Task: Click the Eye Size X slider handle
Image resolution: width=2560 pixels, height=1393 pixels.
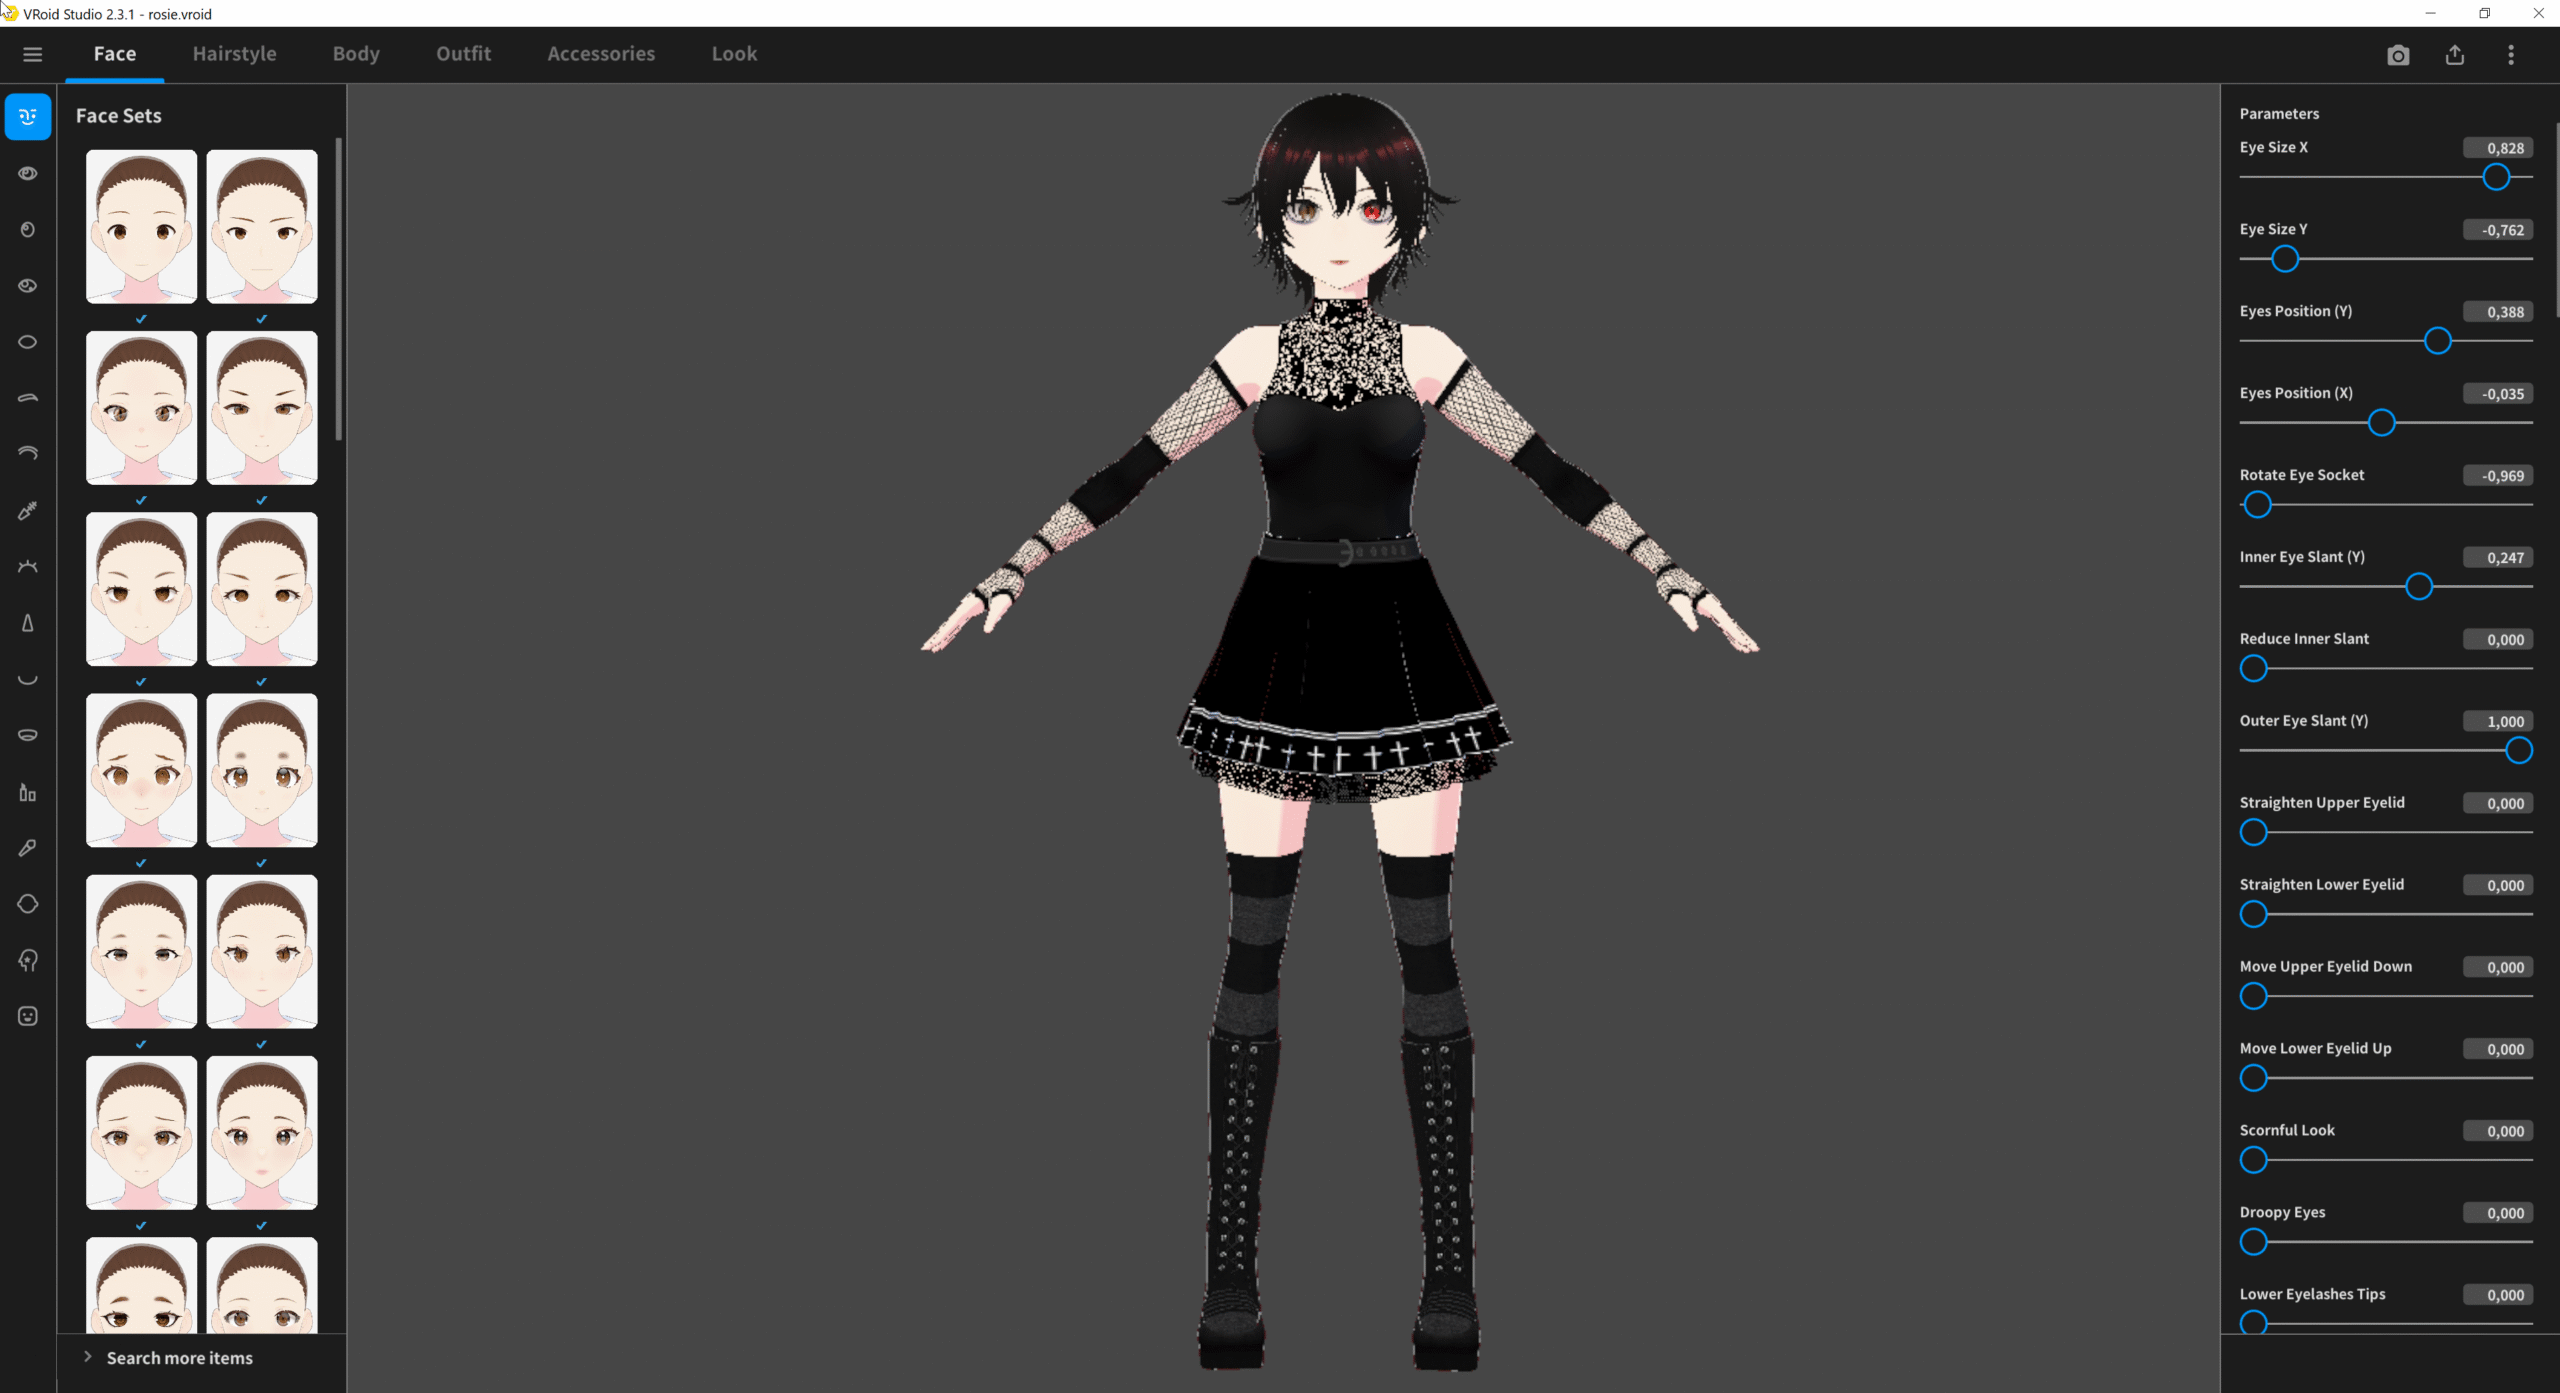Action: tap(2496, 177)
